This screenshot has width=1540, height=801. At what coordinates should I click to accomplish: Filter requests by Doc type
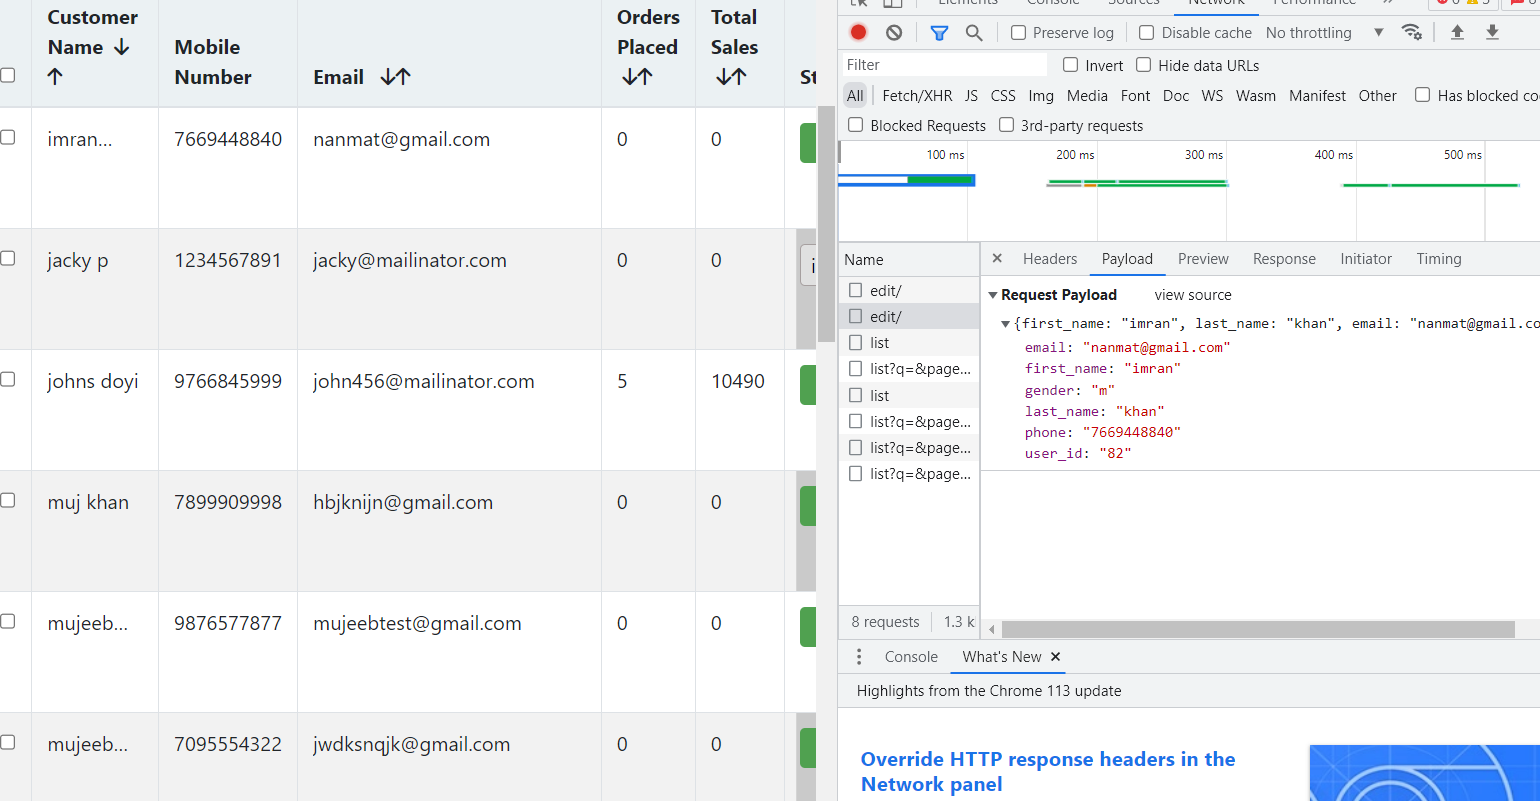(x=1176, y=96)
